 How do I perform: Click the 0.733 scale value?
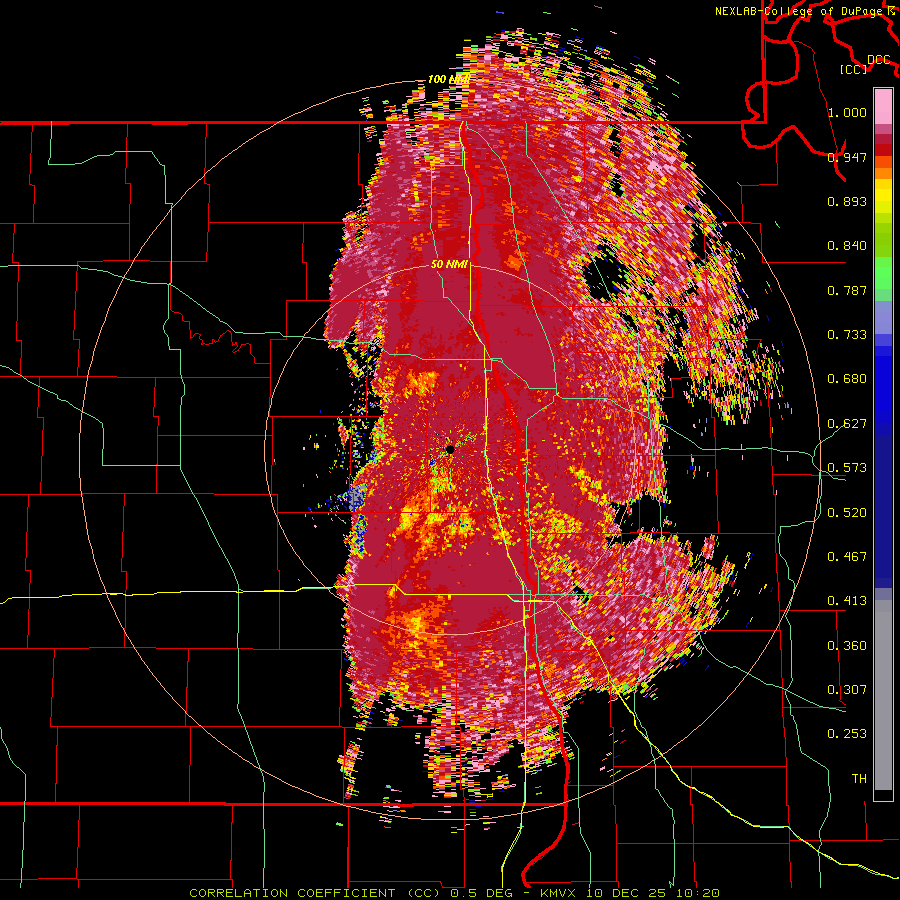(x=847, y=335)
